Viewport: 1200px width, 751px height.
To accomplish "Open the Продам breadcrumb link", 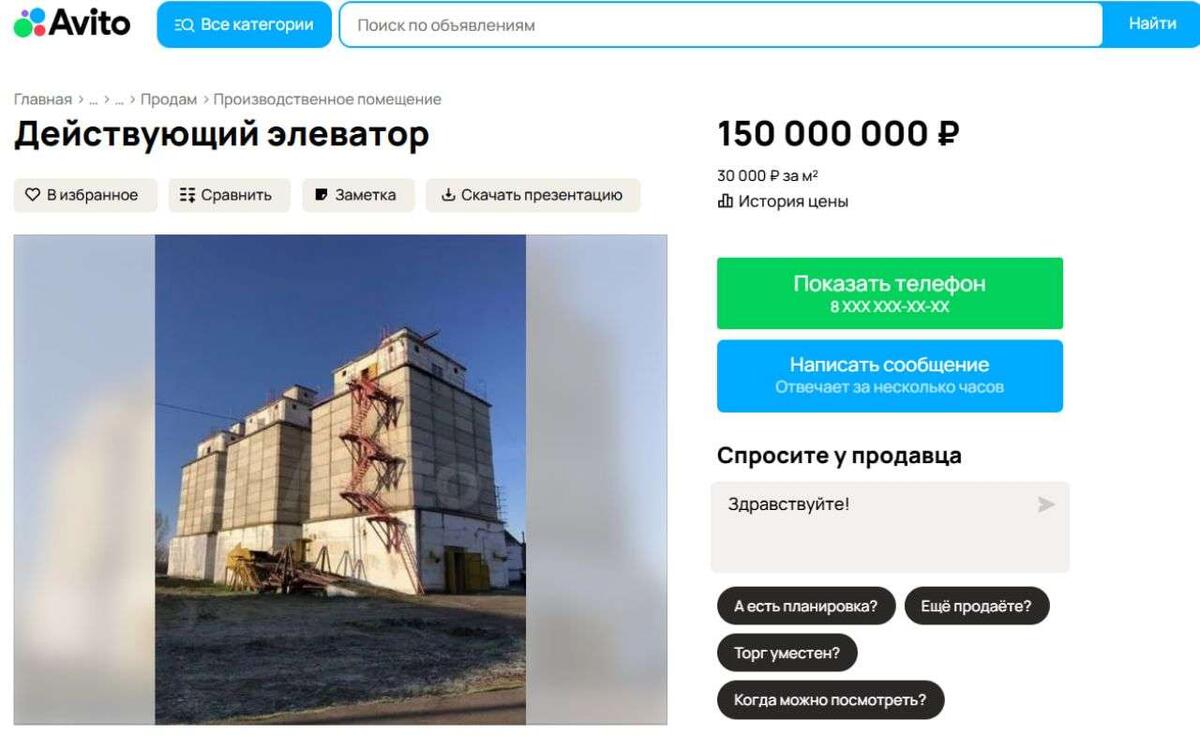I will point(169,99).
